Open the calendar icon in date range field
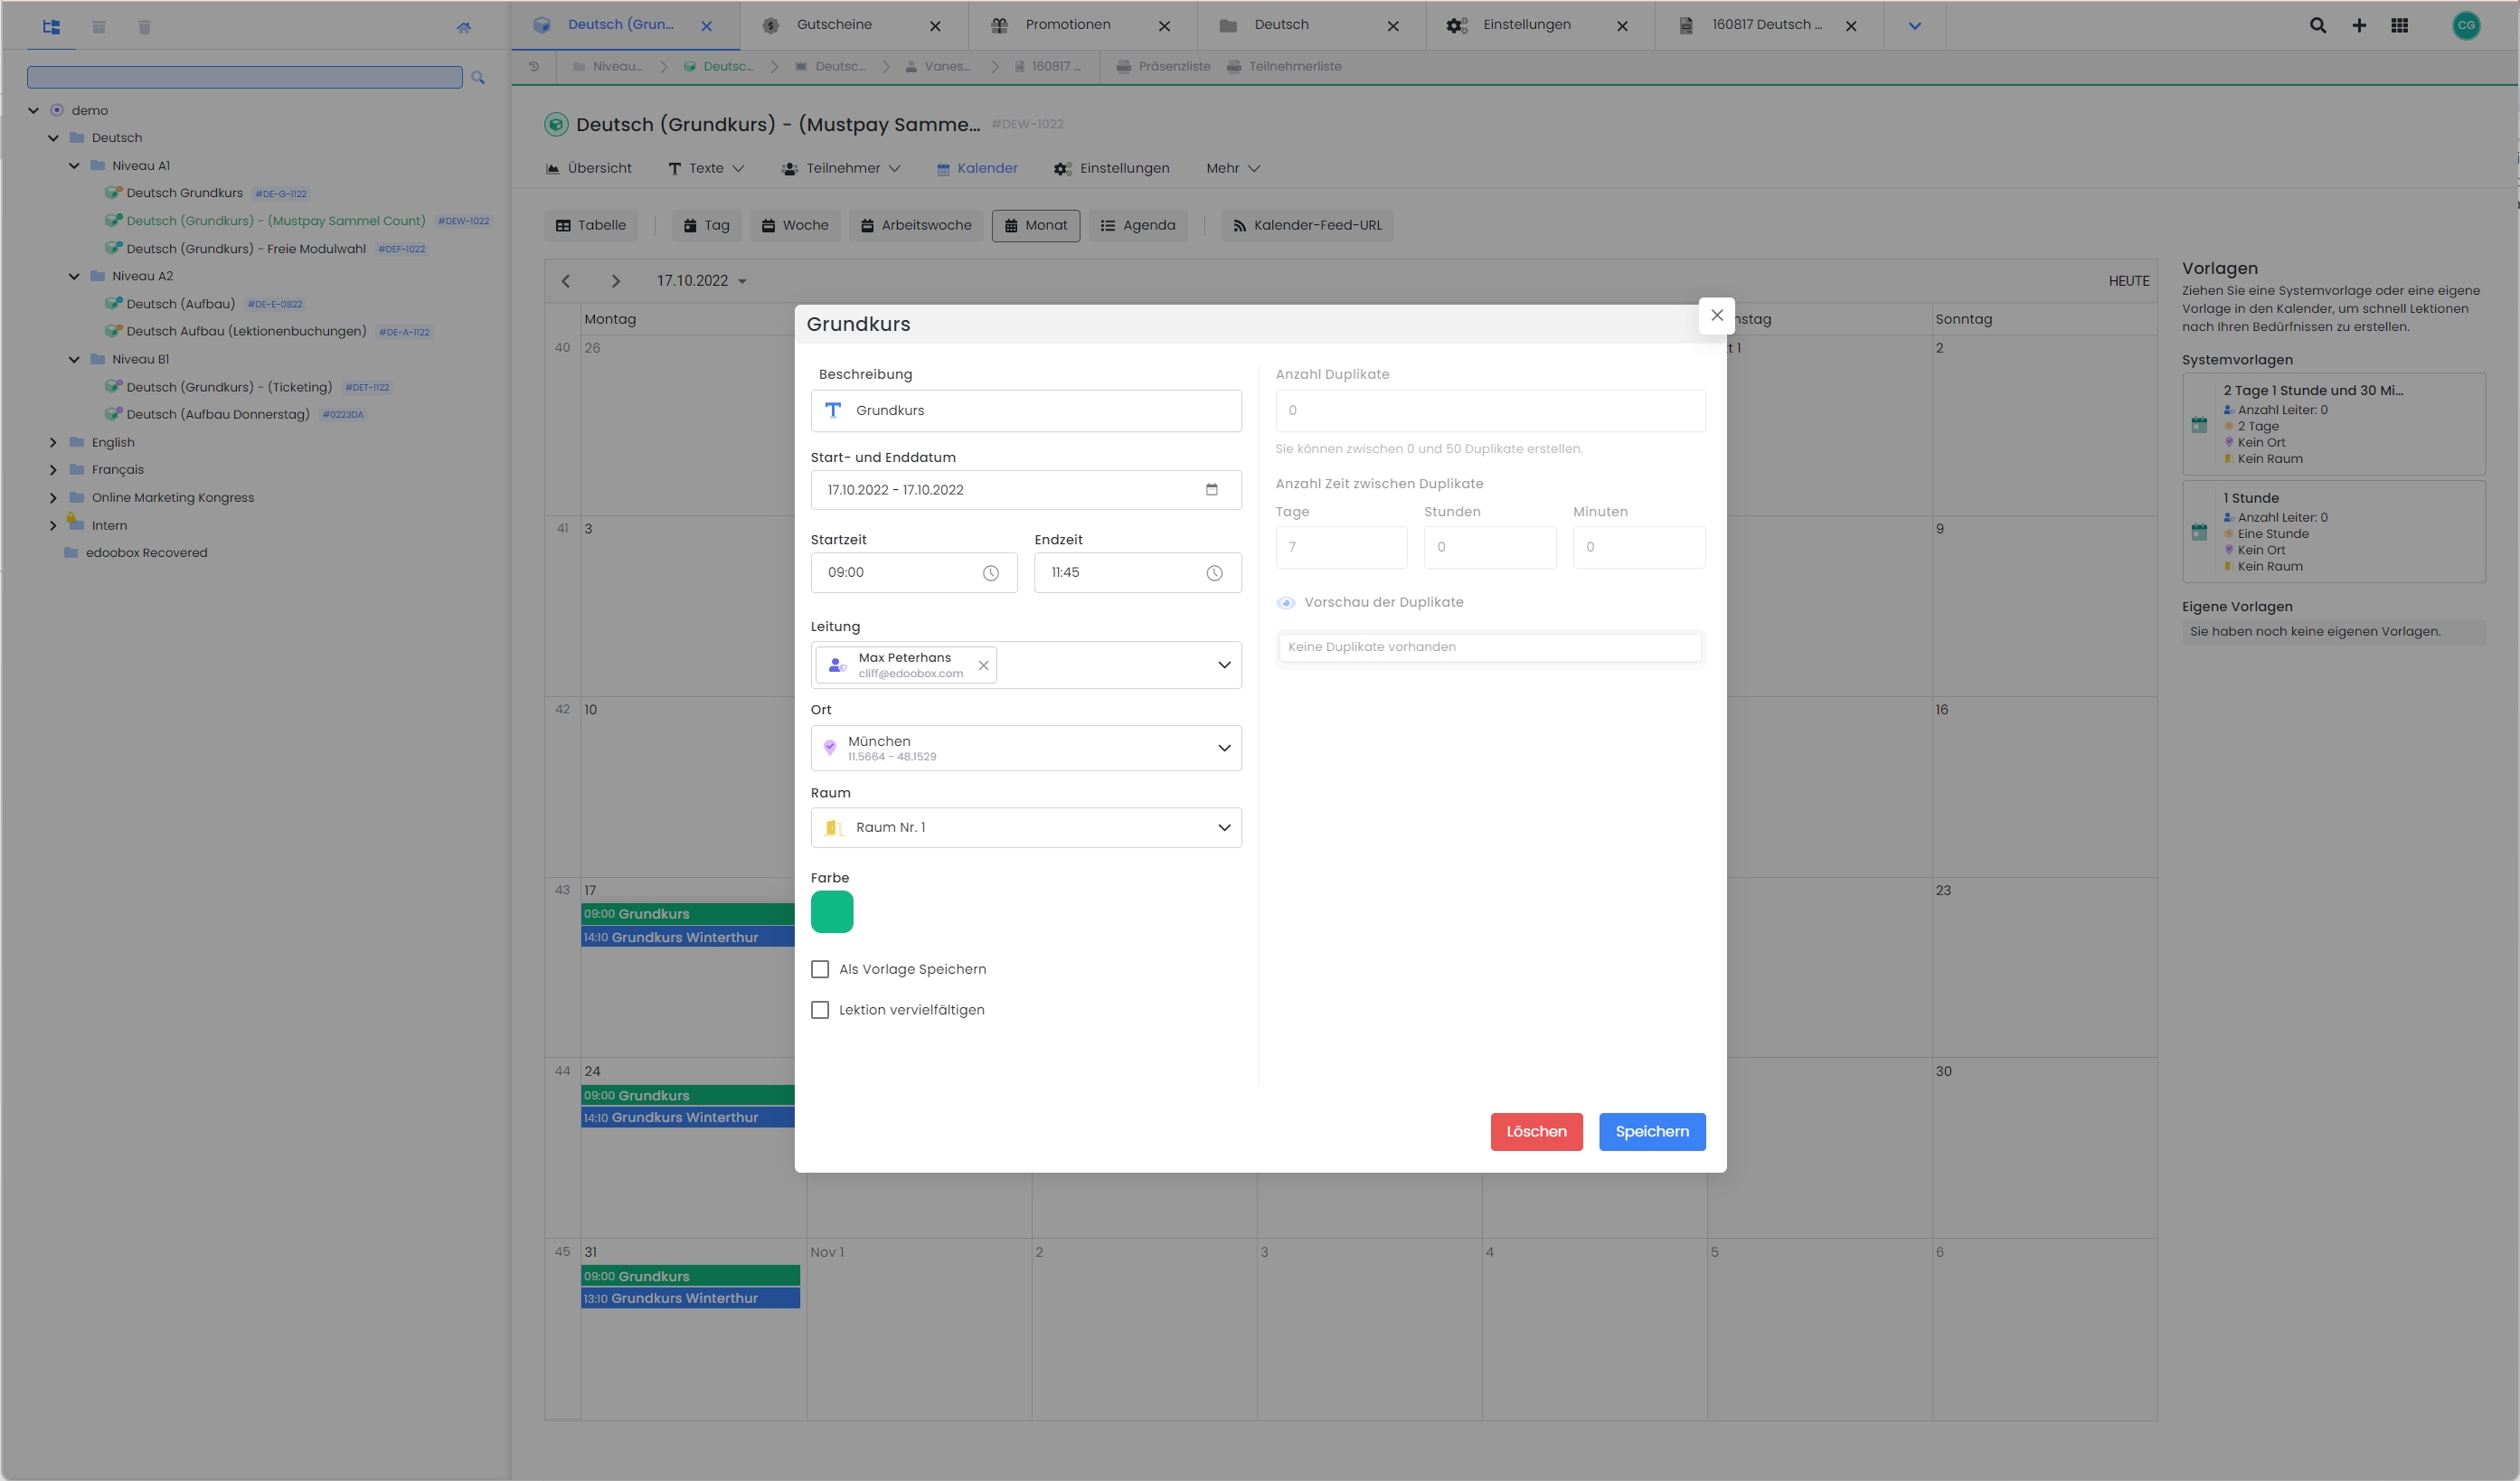This screenshot has width=2520, height=1481. [1211, 490]
